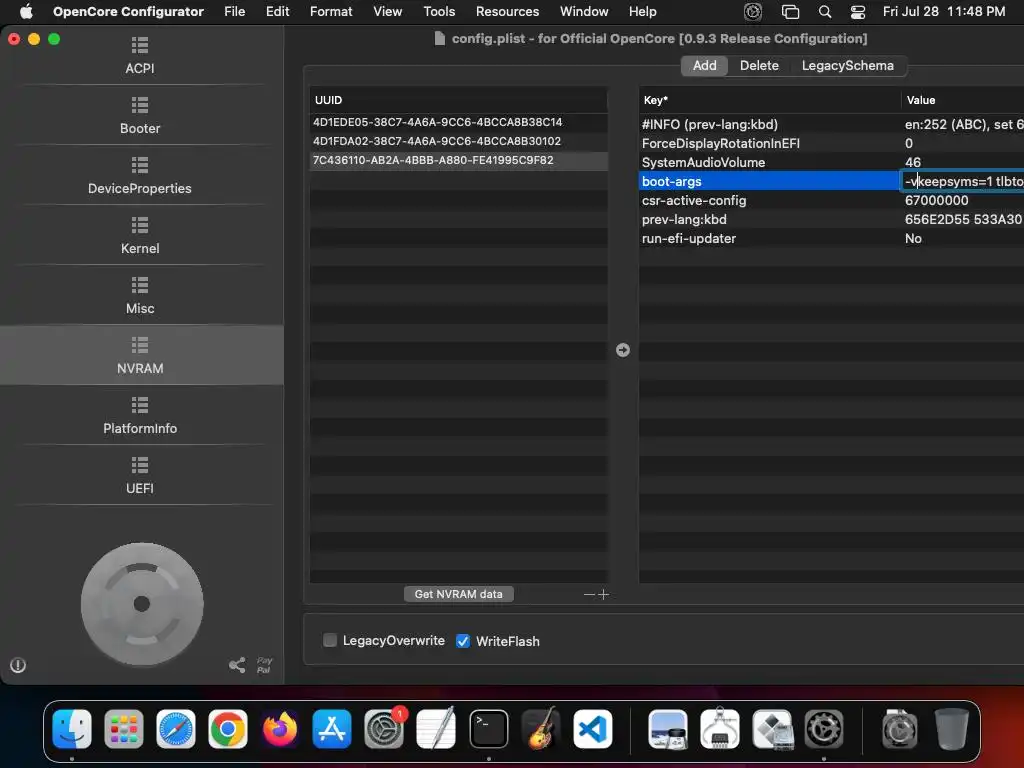Open Launchpad from the Dock

tap(123, 729)
